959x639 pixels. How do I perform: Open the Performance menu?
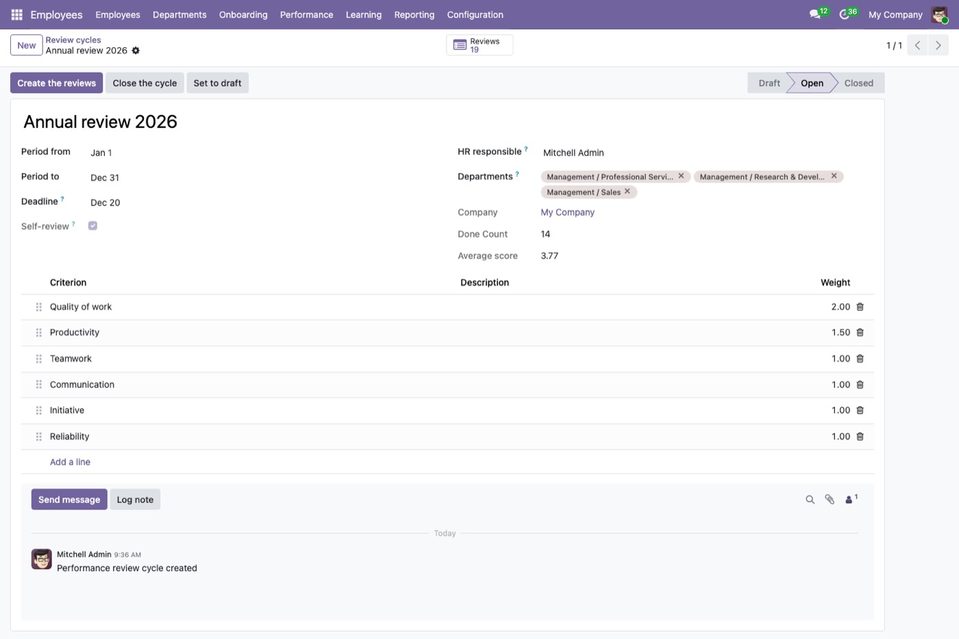[306, 15]
